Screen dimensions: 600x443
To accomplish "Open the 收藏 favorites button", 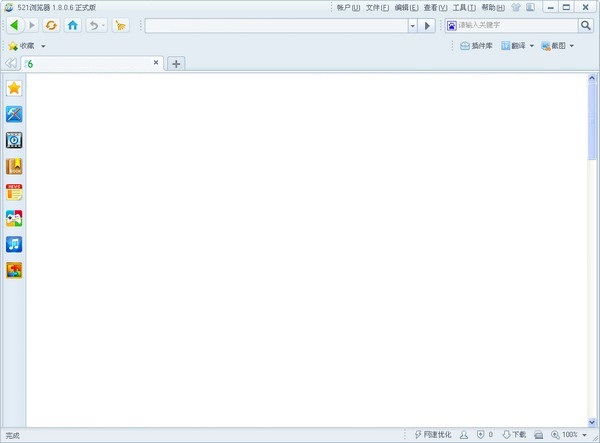I will pyautogui.click(x=22, y=46).
